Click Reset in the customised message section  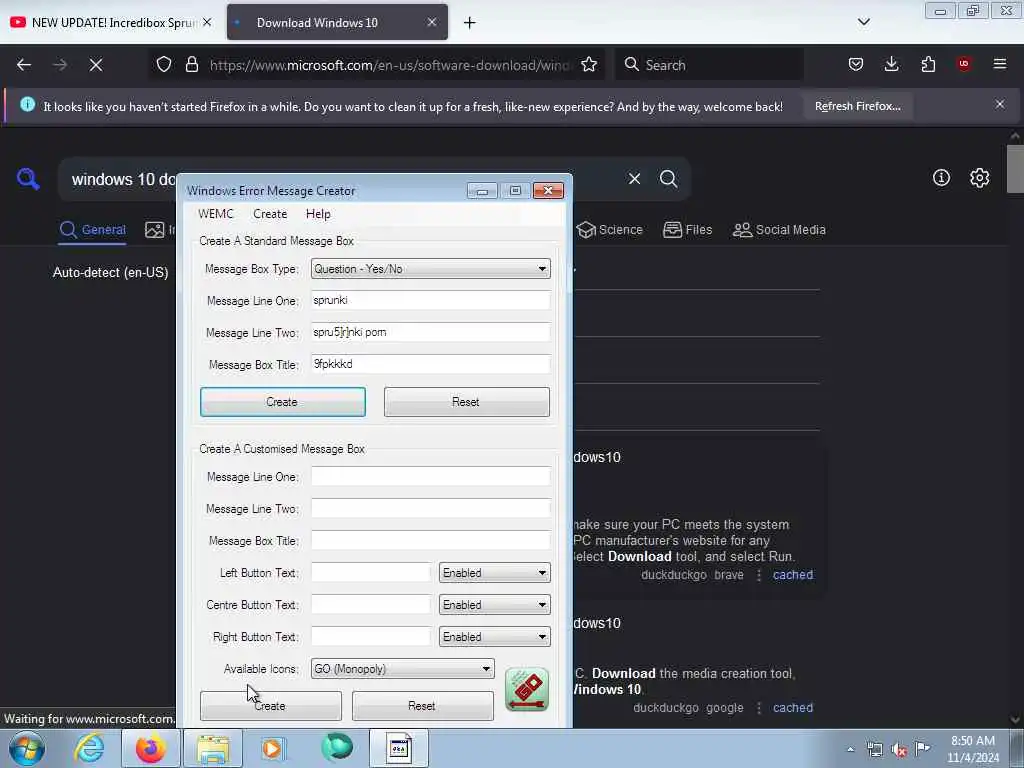click(422, 706)
